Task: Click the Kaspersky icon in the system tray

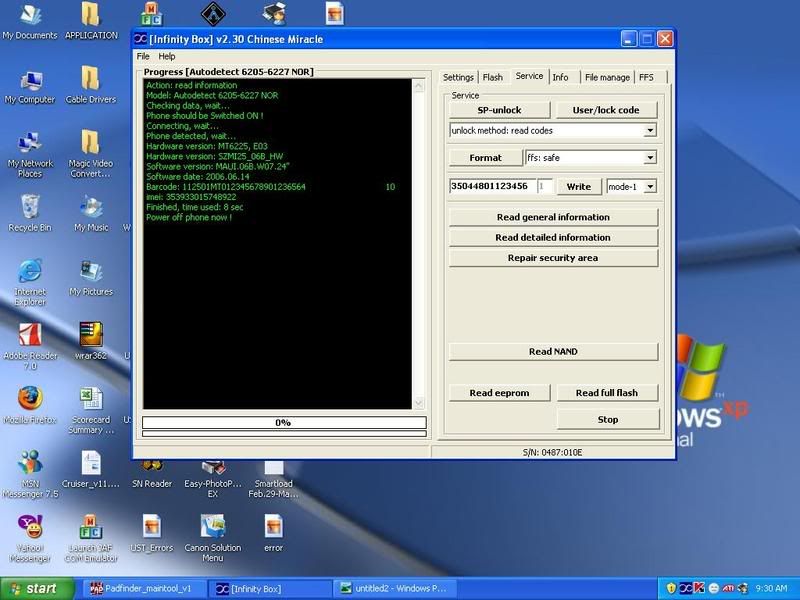Action: click(699, 588)
